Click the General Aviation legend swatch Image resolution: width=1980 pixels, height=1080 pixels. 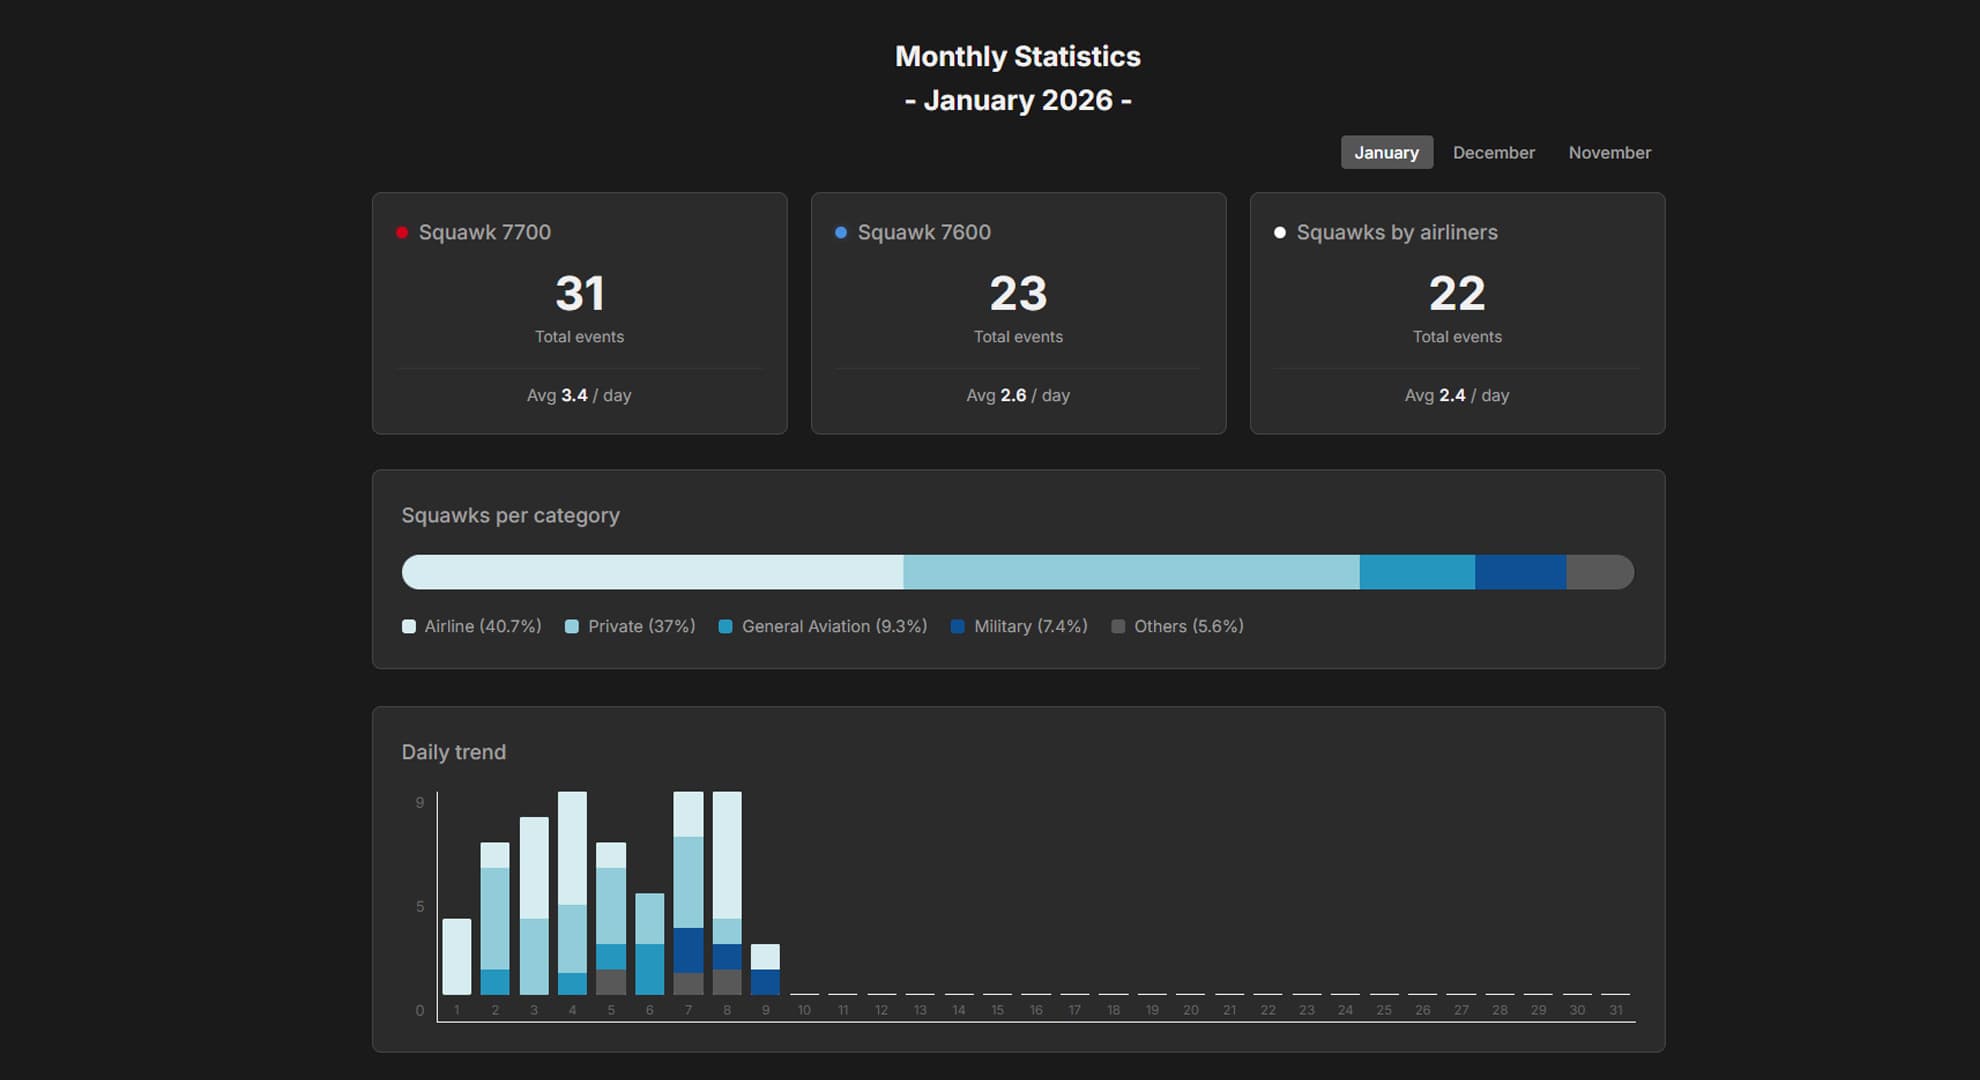coord(726,627)
